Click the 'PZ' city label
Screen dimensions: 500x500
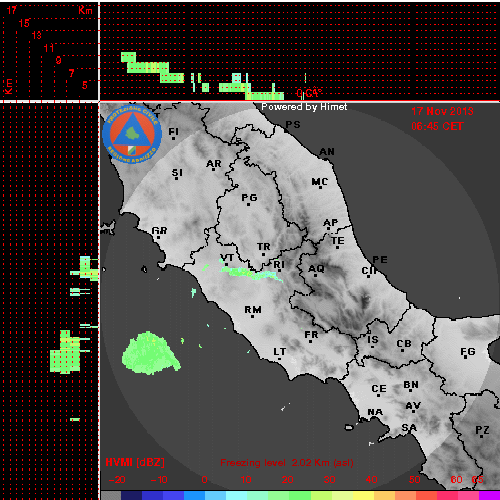coord(482,431)
